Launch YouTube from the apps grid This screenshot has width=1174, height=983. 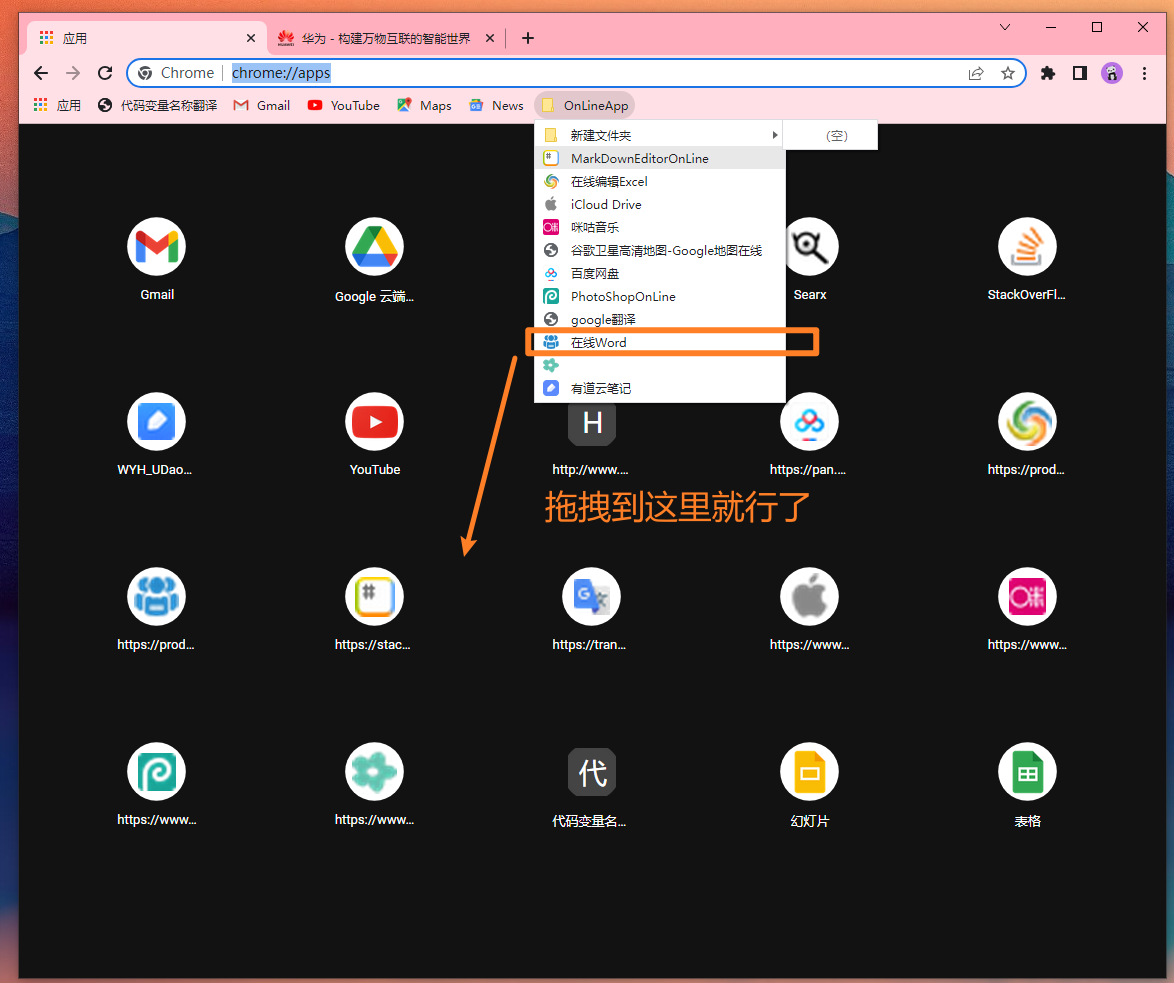[x=374, y=421]
